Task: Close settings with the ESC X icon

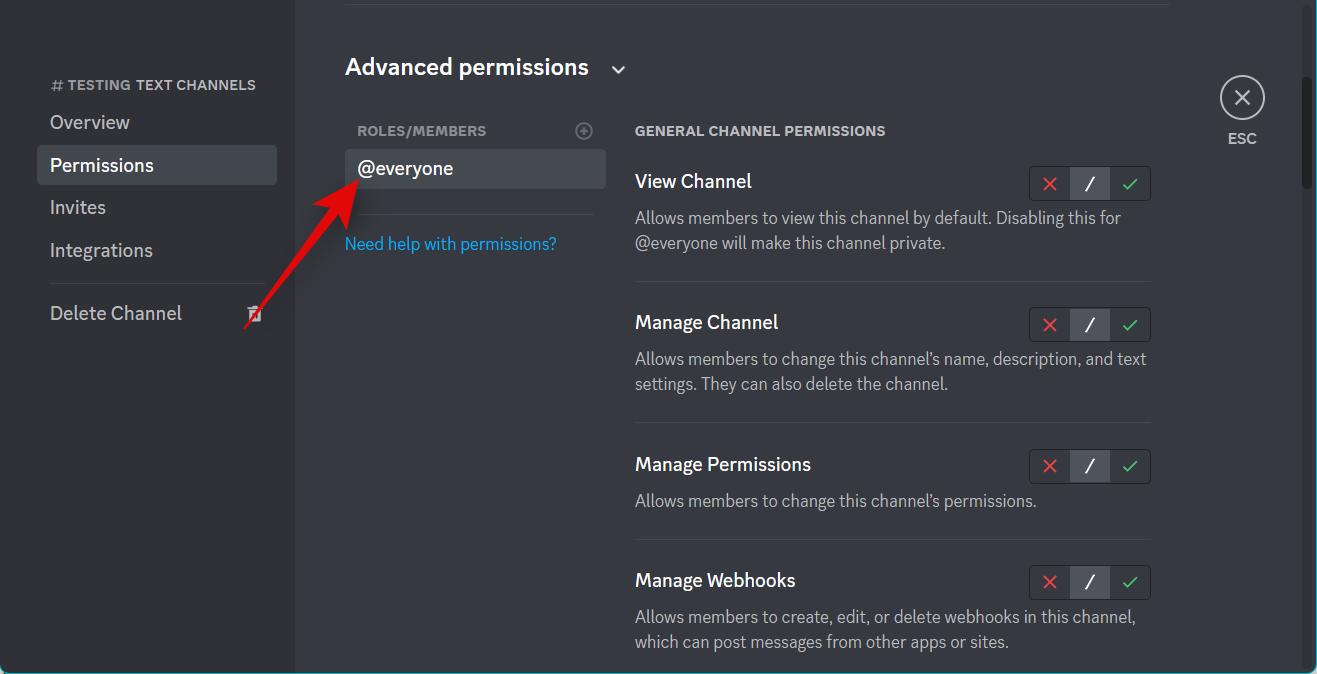Action: tap(1242, 98)
